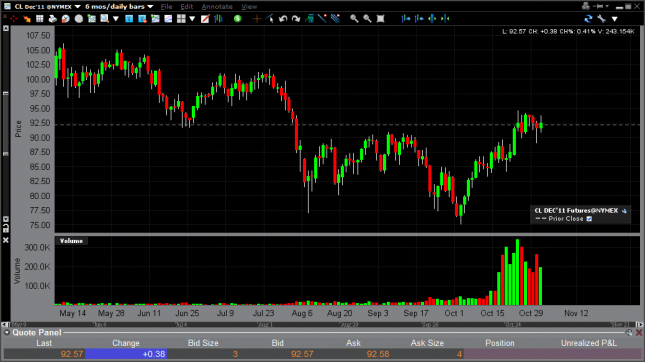The height and width of the screenshot is (362, 645).
Task: Click the Position column header
Action: [x=500, y=343]
